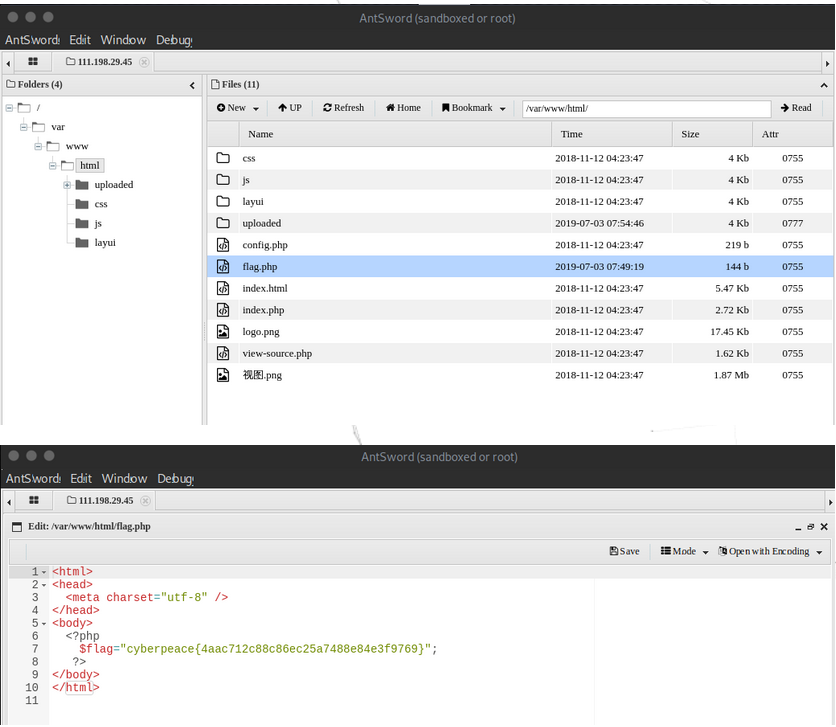Screen dimensions: 836x727
Task: Click the Read button next to path
Action: pos(796,108)
